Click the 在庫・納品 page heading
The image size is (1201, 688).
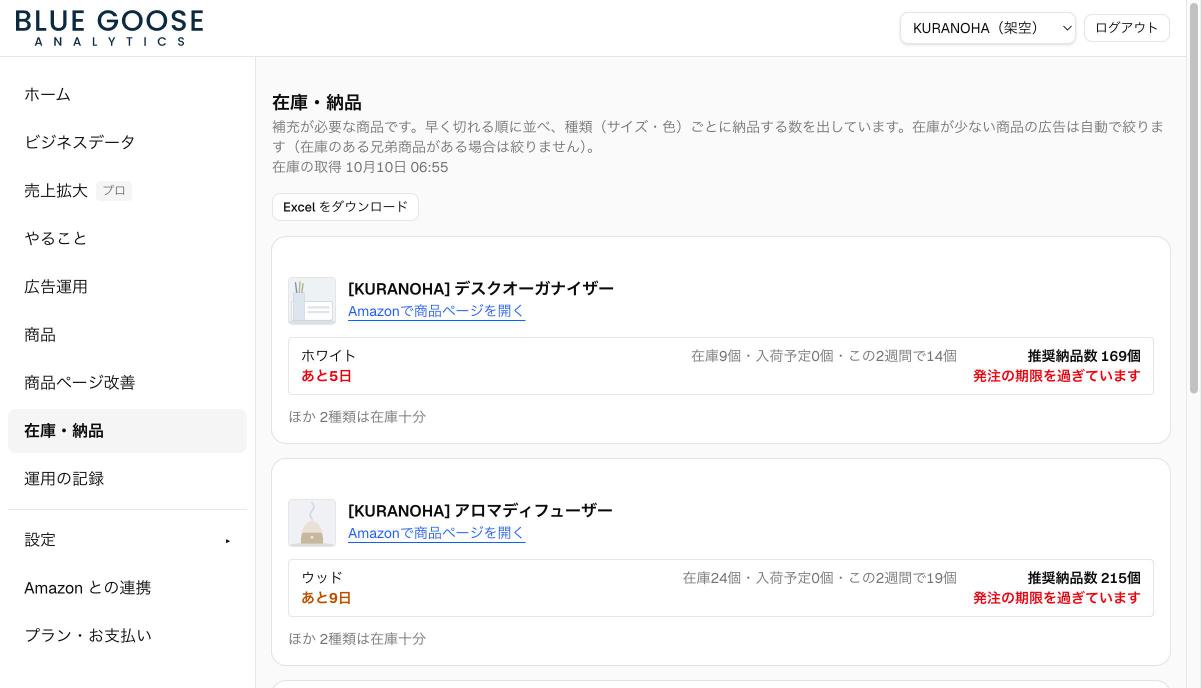[x=317, y=102]
